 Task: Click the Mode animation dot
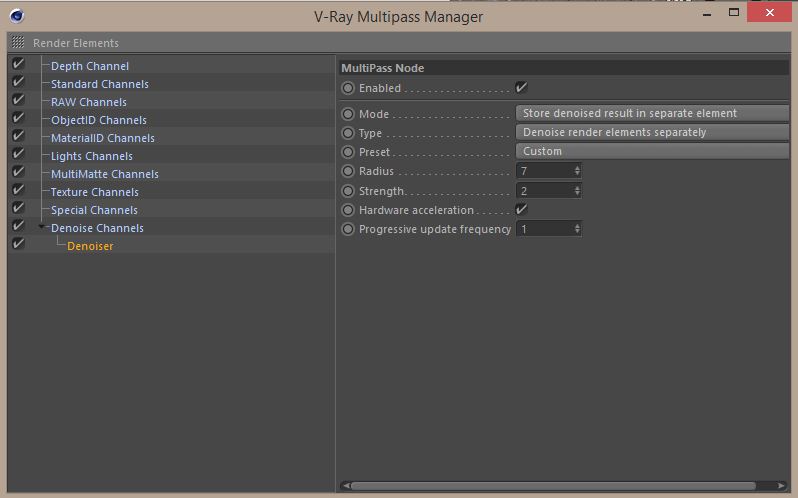[x=348, y=114]
